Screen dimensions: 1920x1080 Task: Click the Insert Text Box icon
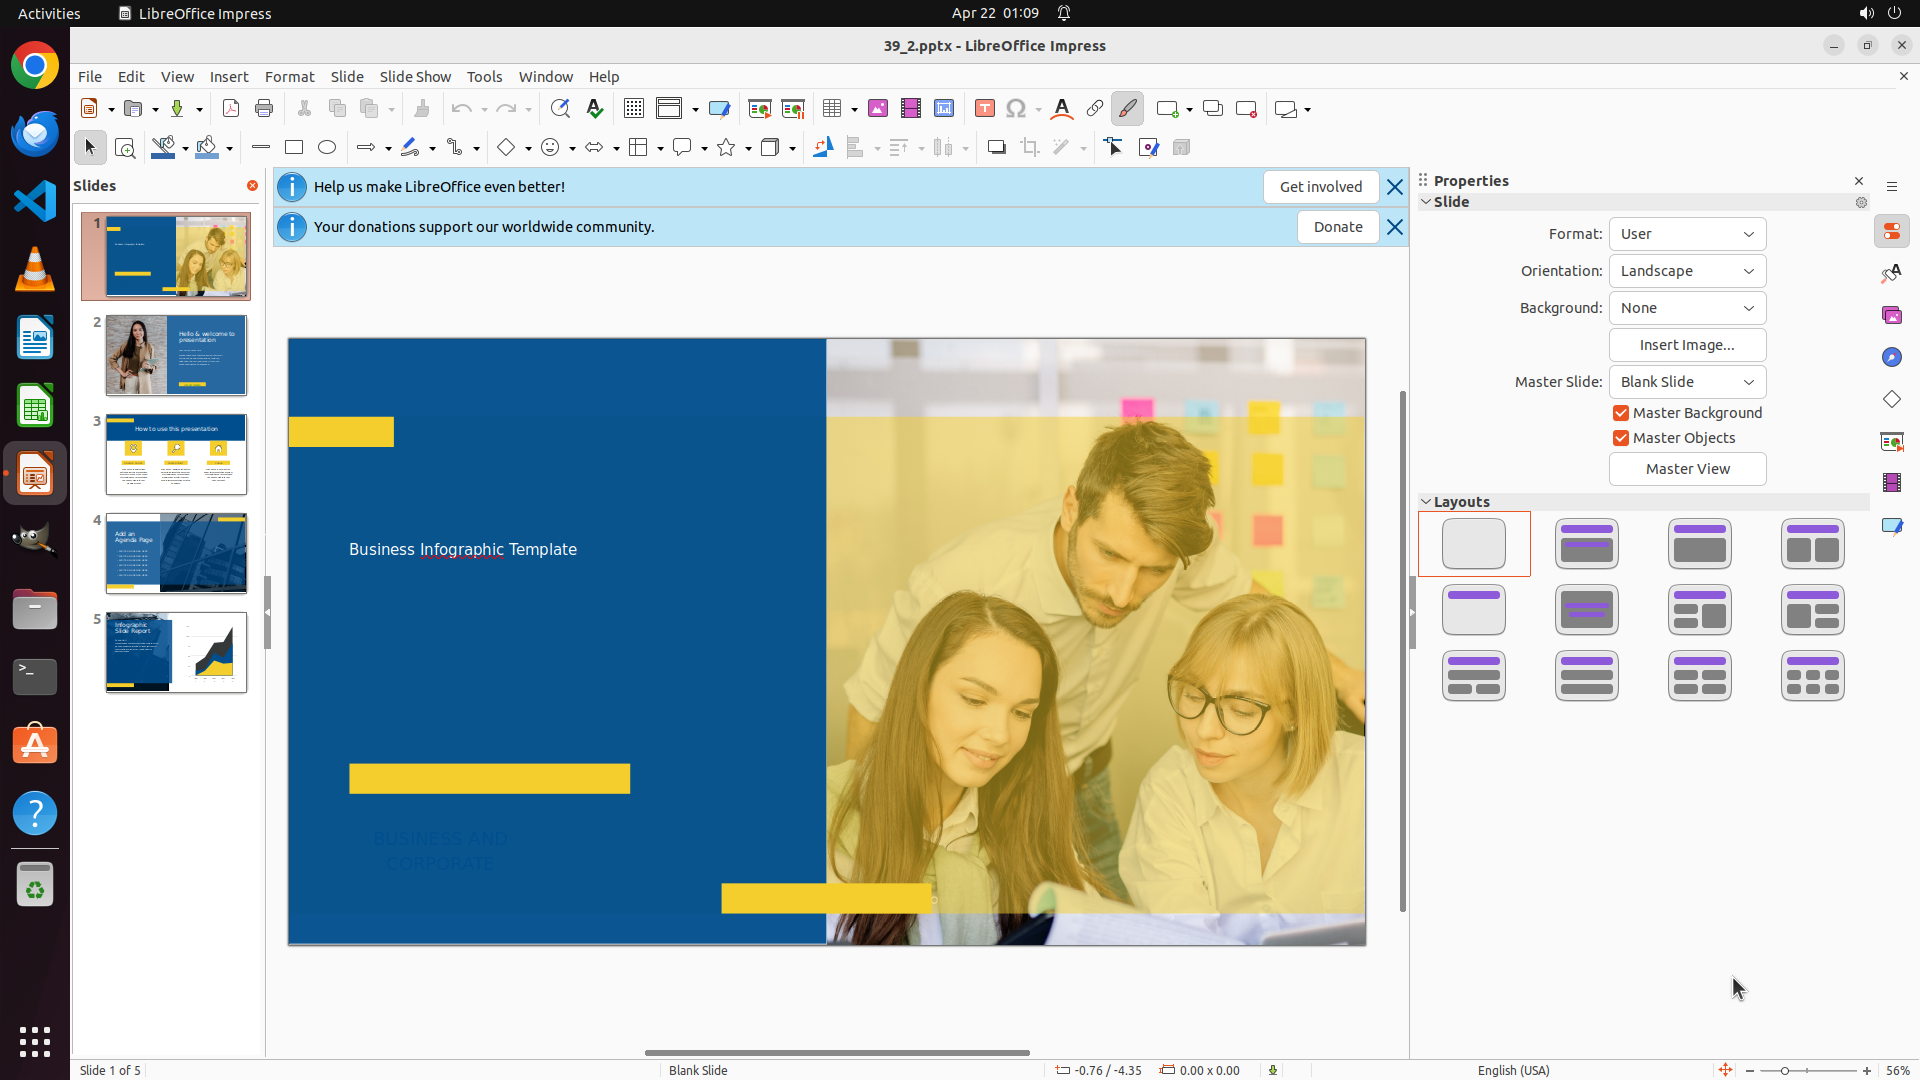click(x=984, y=109)
